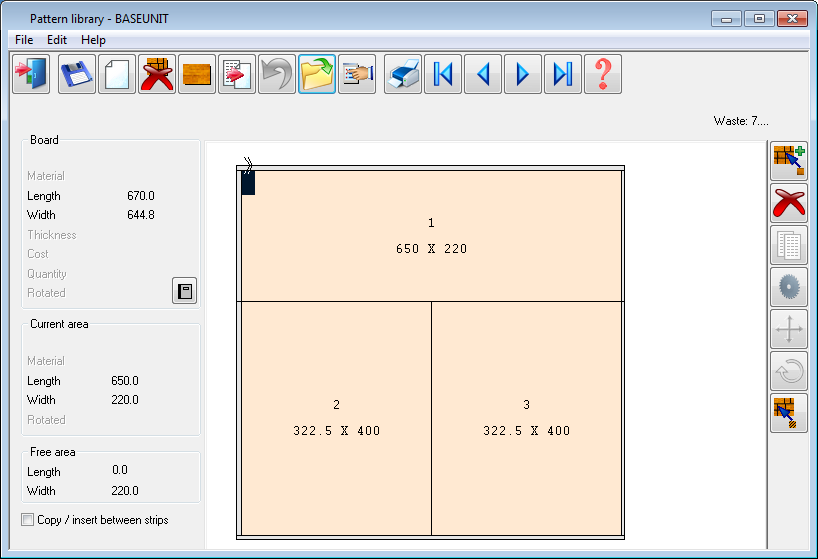
Task: Click the greyed copy parts sheet icon
Action: pos(789,245)
